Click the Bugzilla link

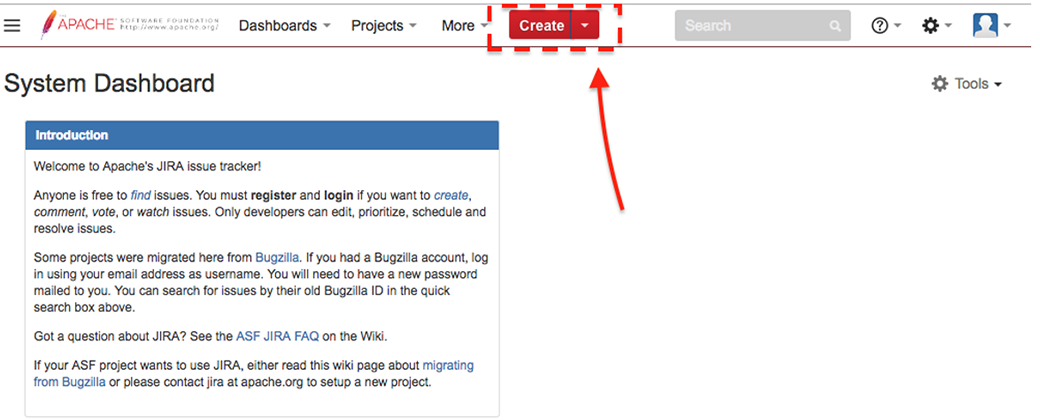click(277, 257)
